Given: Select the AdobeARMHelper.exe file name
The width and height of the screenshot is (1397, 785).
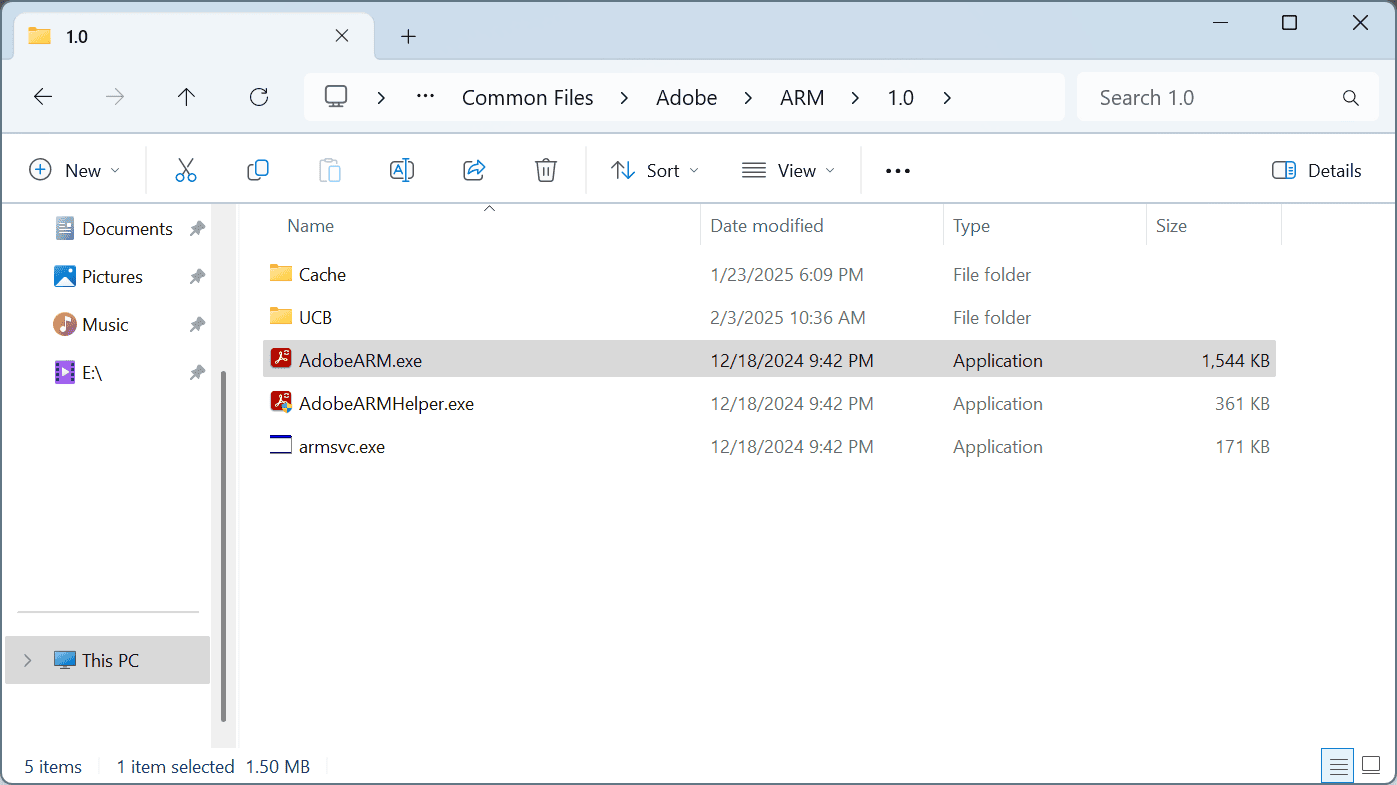Looking at the screenshot, I should (386, 404).
